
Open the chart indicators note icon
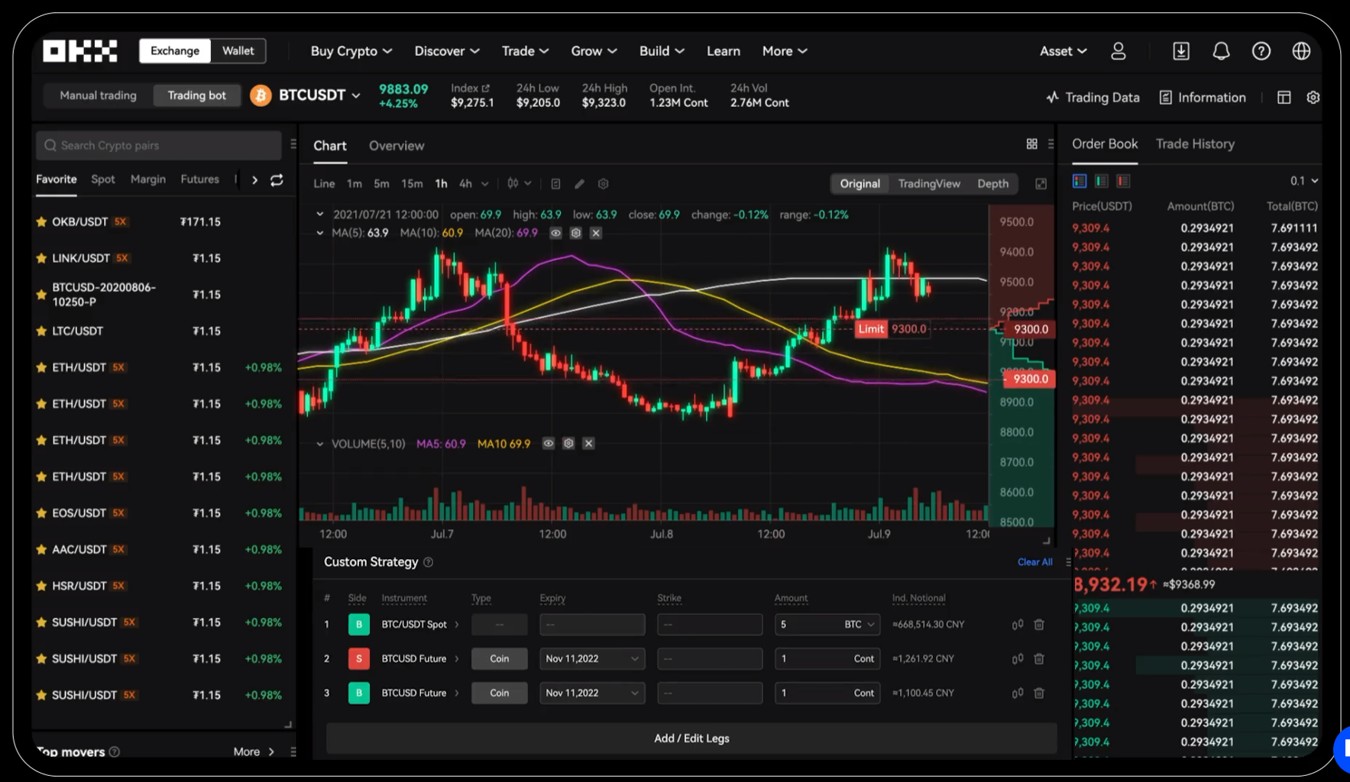(556, 184)
